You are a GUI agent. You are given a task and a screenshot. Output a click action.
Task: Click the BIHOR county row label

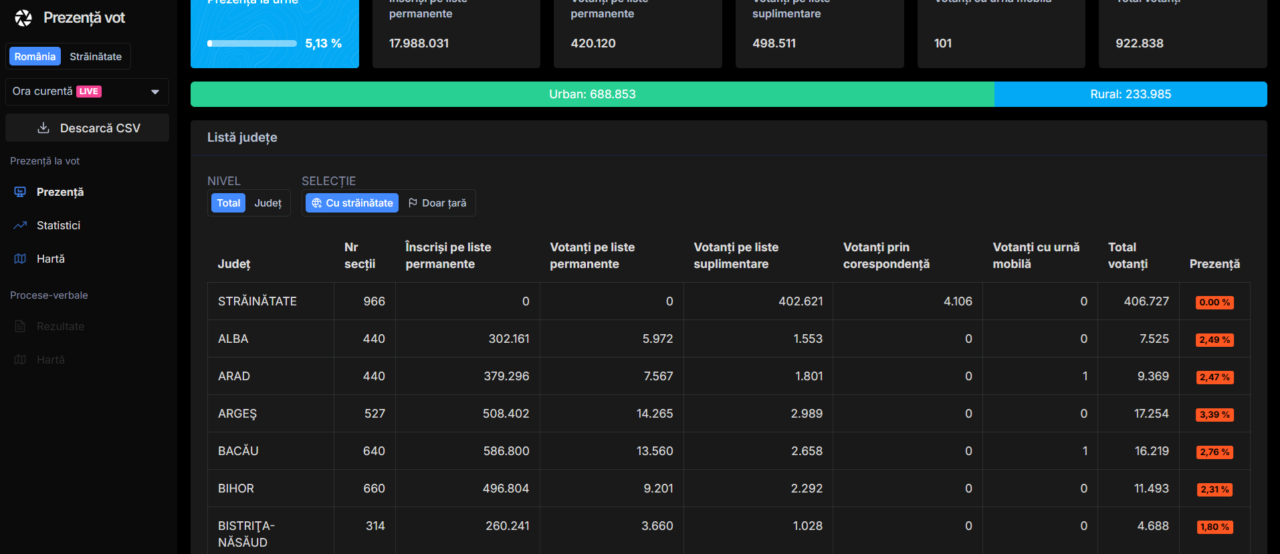236,488
